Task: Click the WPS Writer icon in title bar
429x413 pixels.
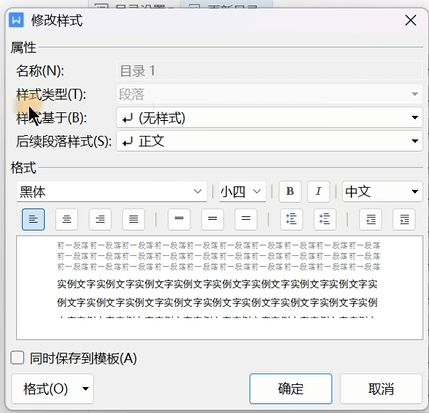Action: click(16, 20)
